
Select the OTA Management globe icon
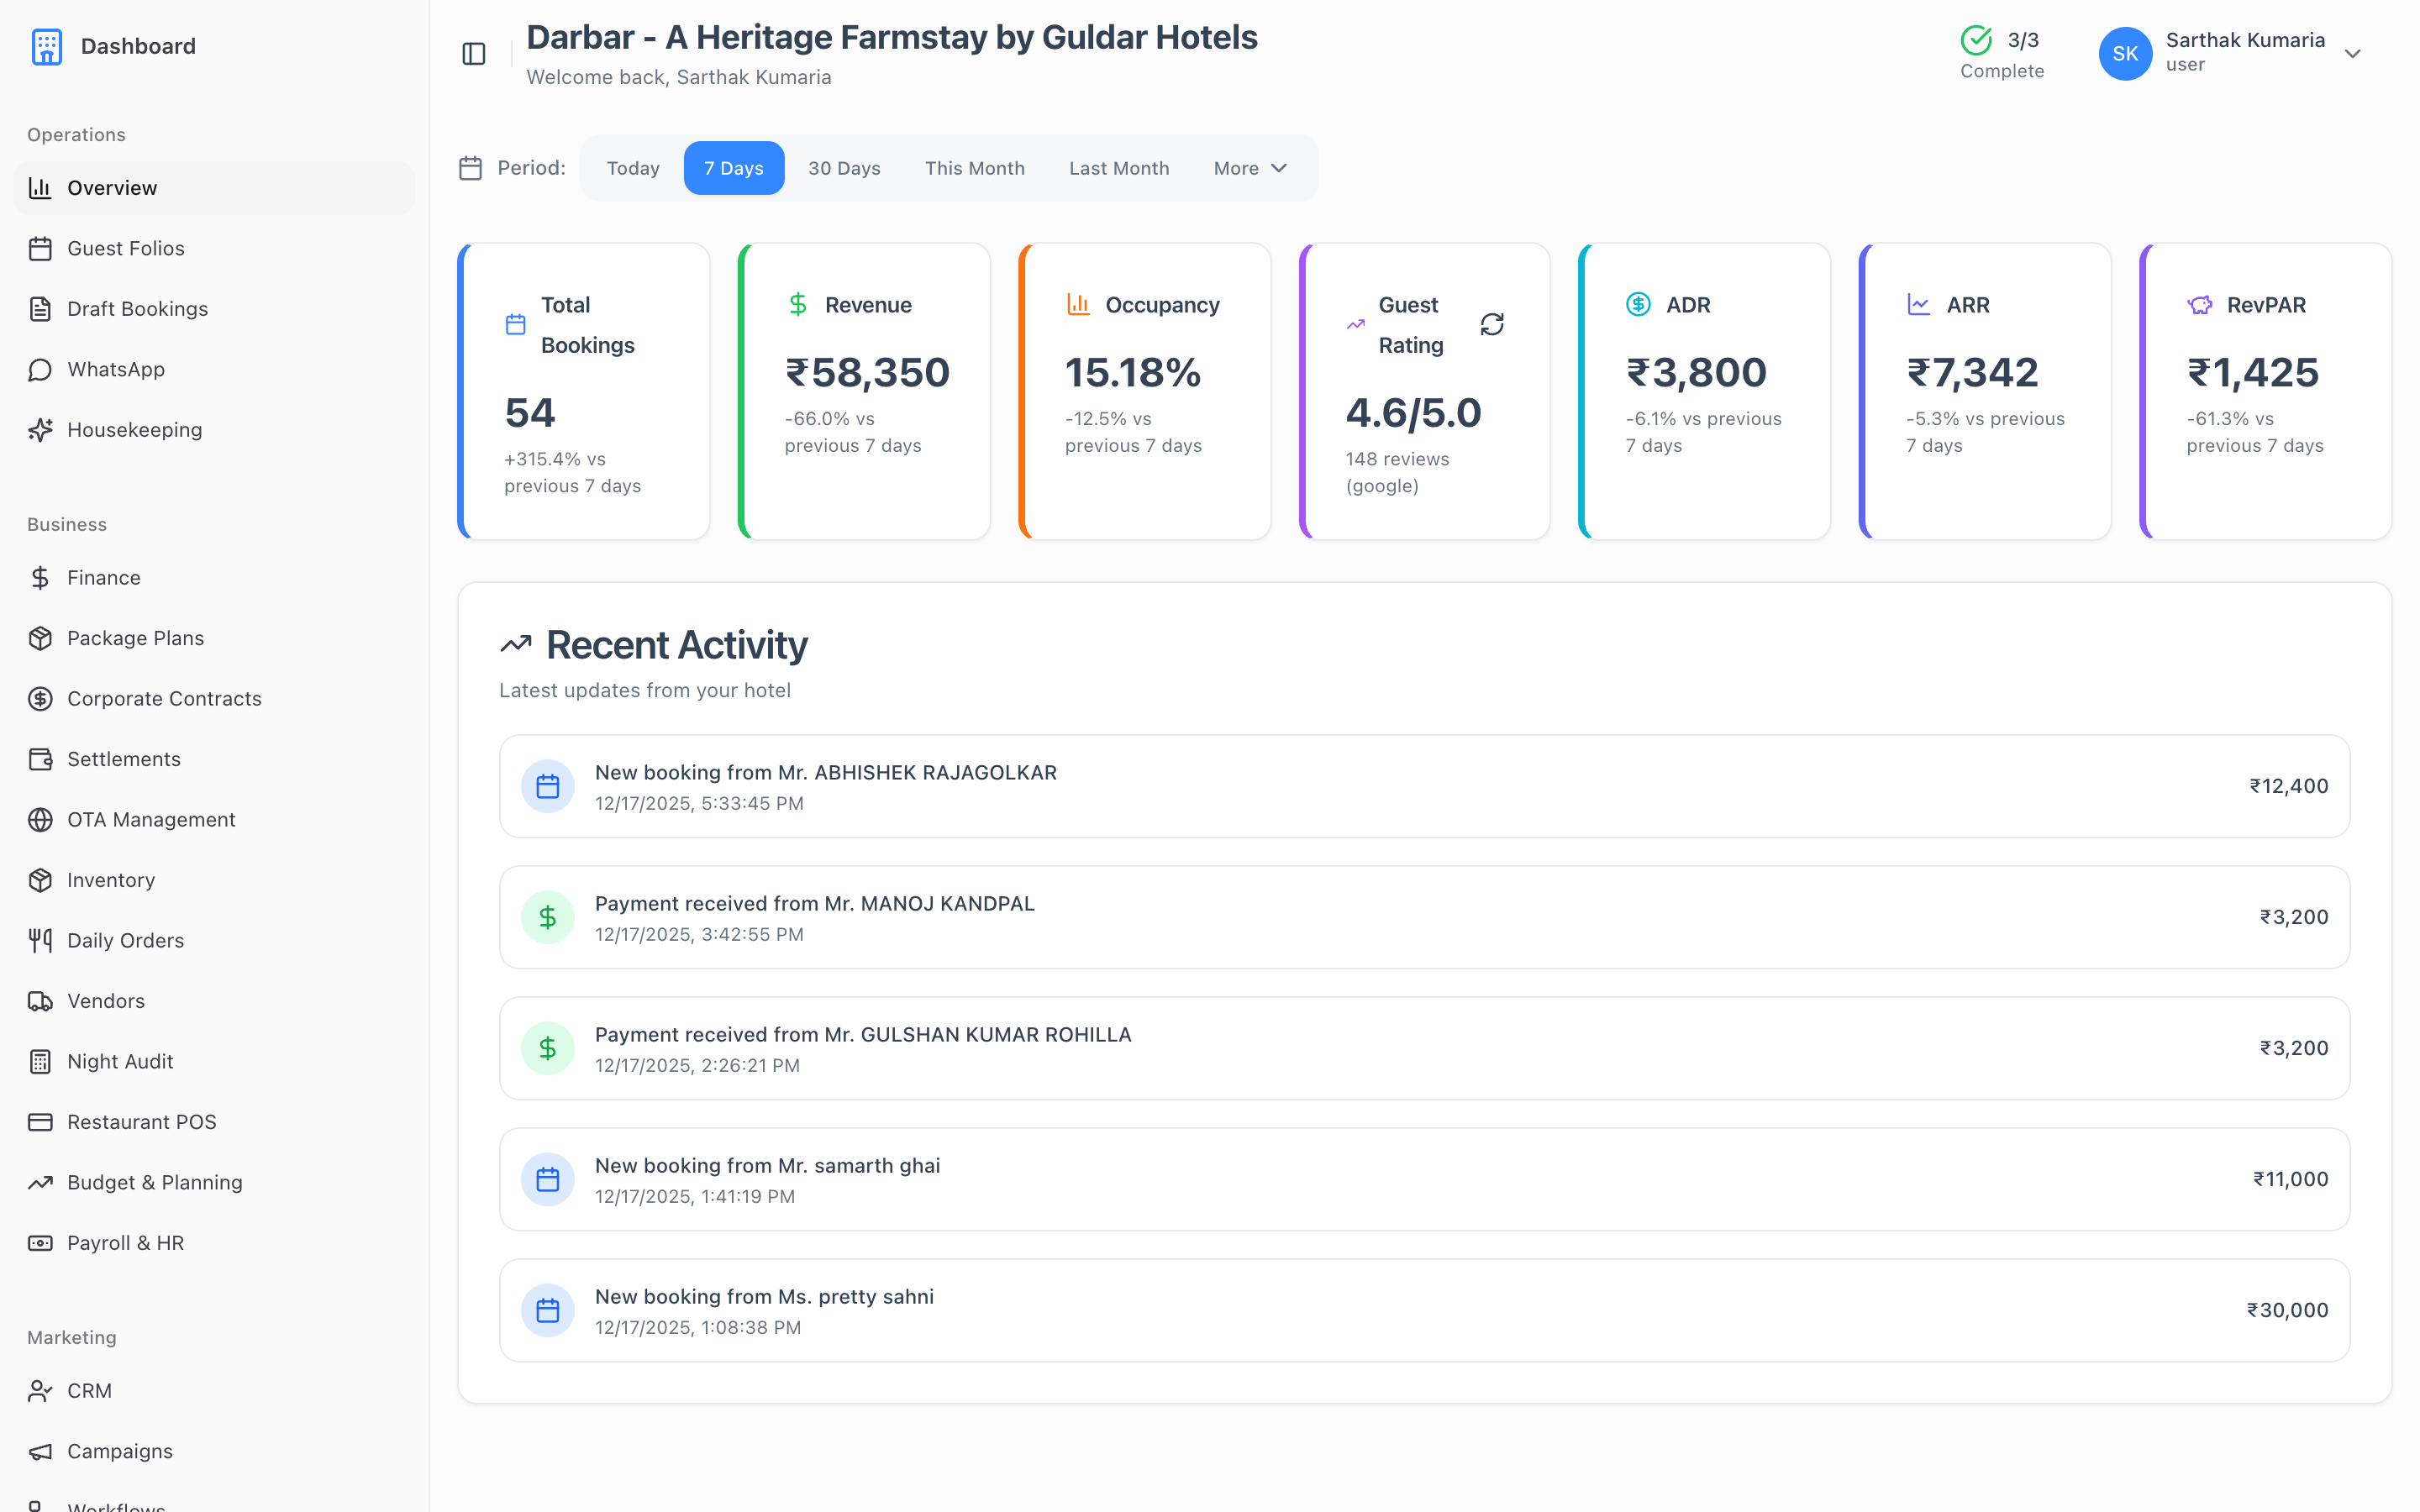pos(41,820)
